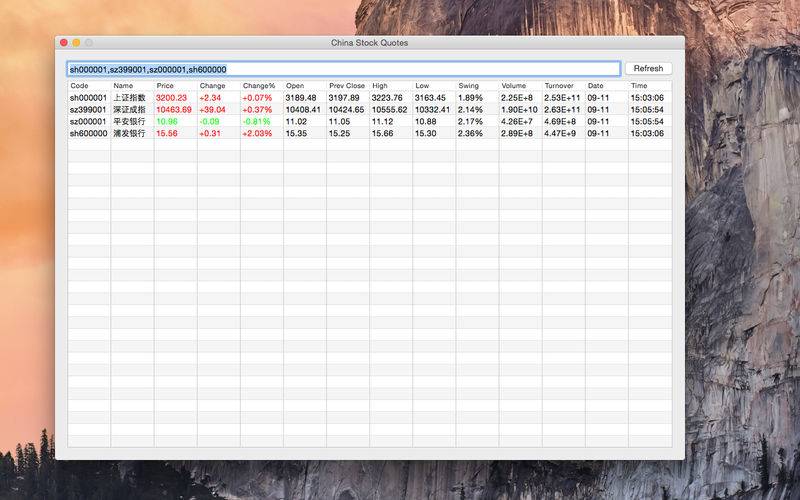The image size is (800, 500).
Task: Close the China Stock Quotes window
Action: click(64, 43)
